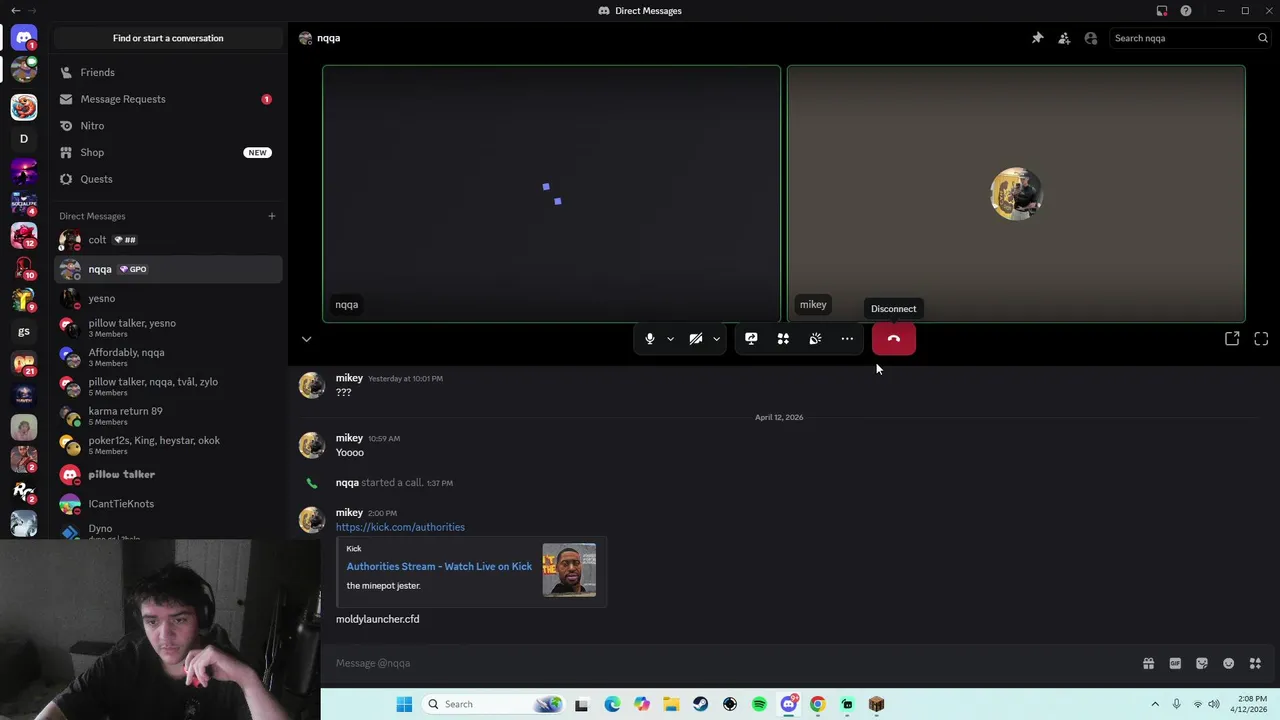Open Microsoft Edge from the taskbar
This screenshot has width=1280, height=720.
pyautogui.click(x=612, y=704)
